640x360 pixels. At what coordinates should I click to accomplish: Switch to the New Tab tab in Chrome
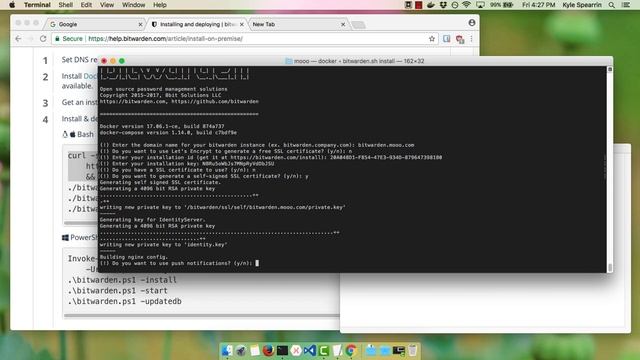298,24
